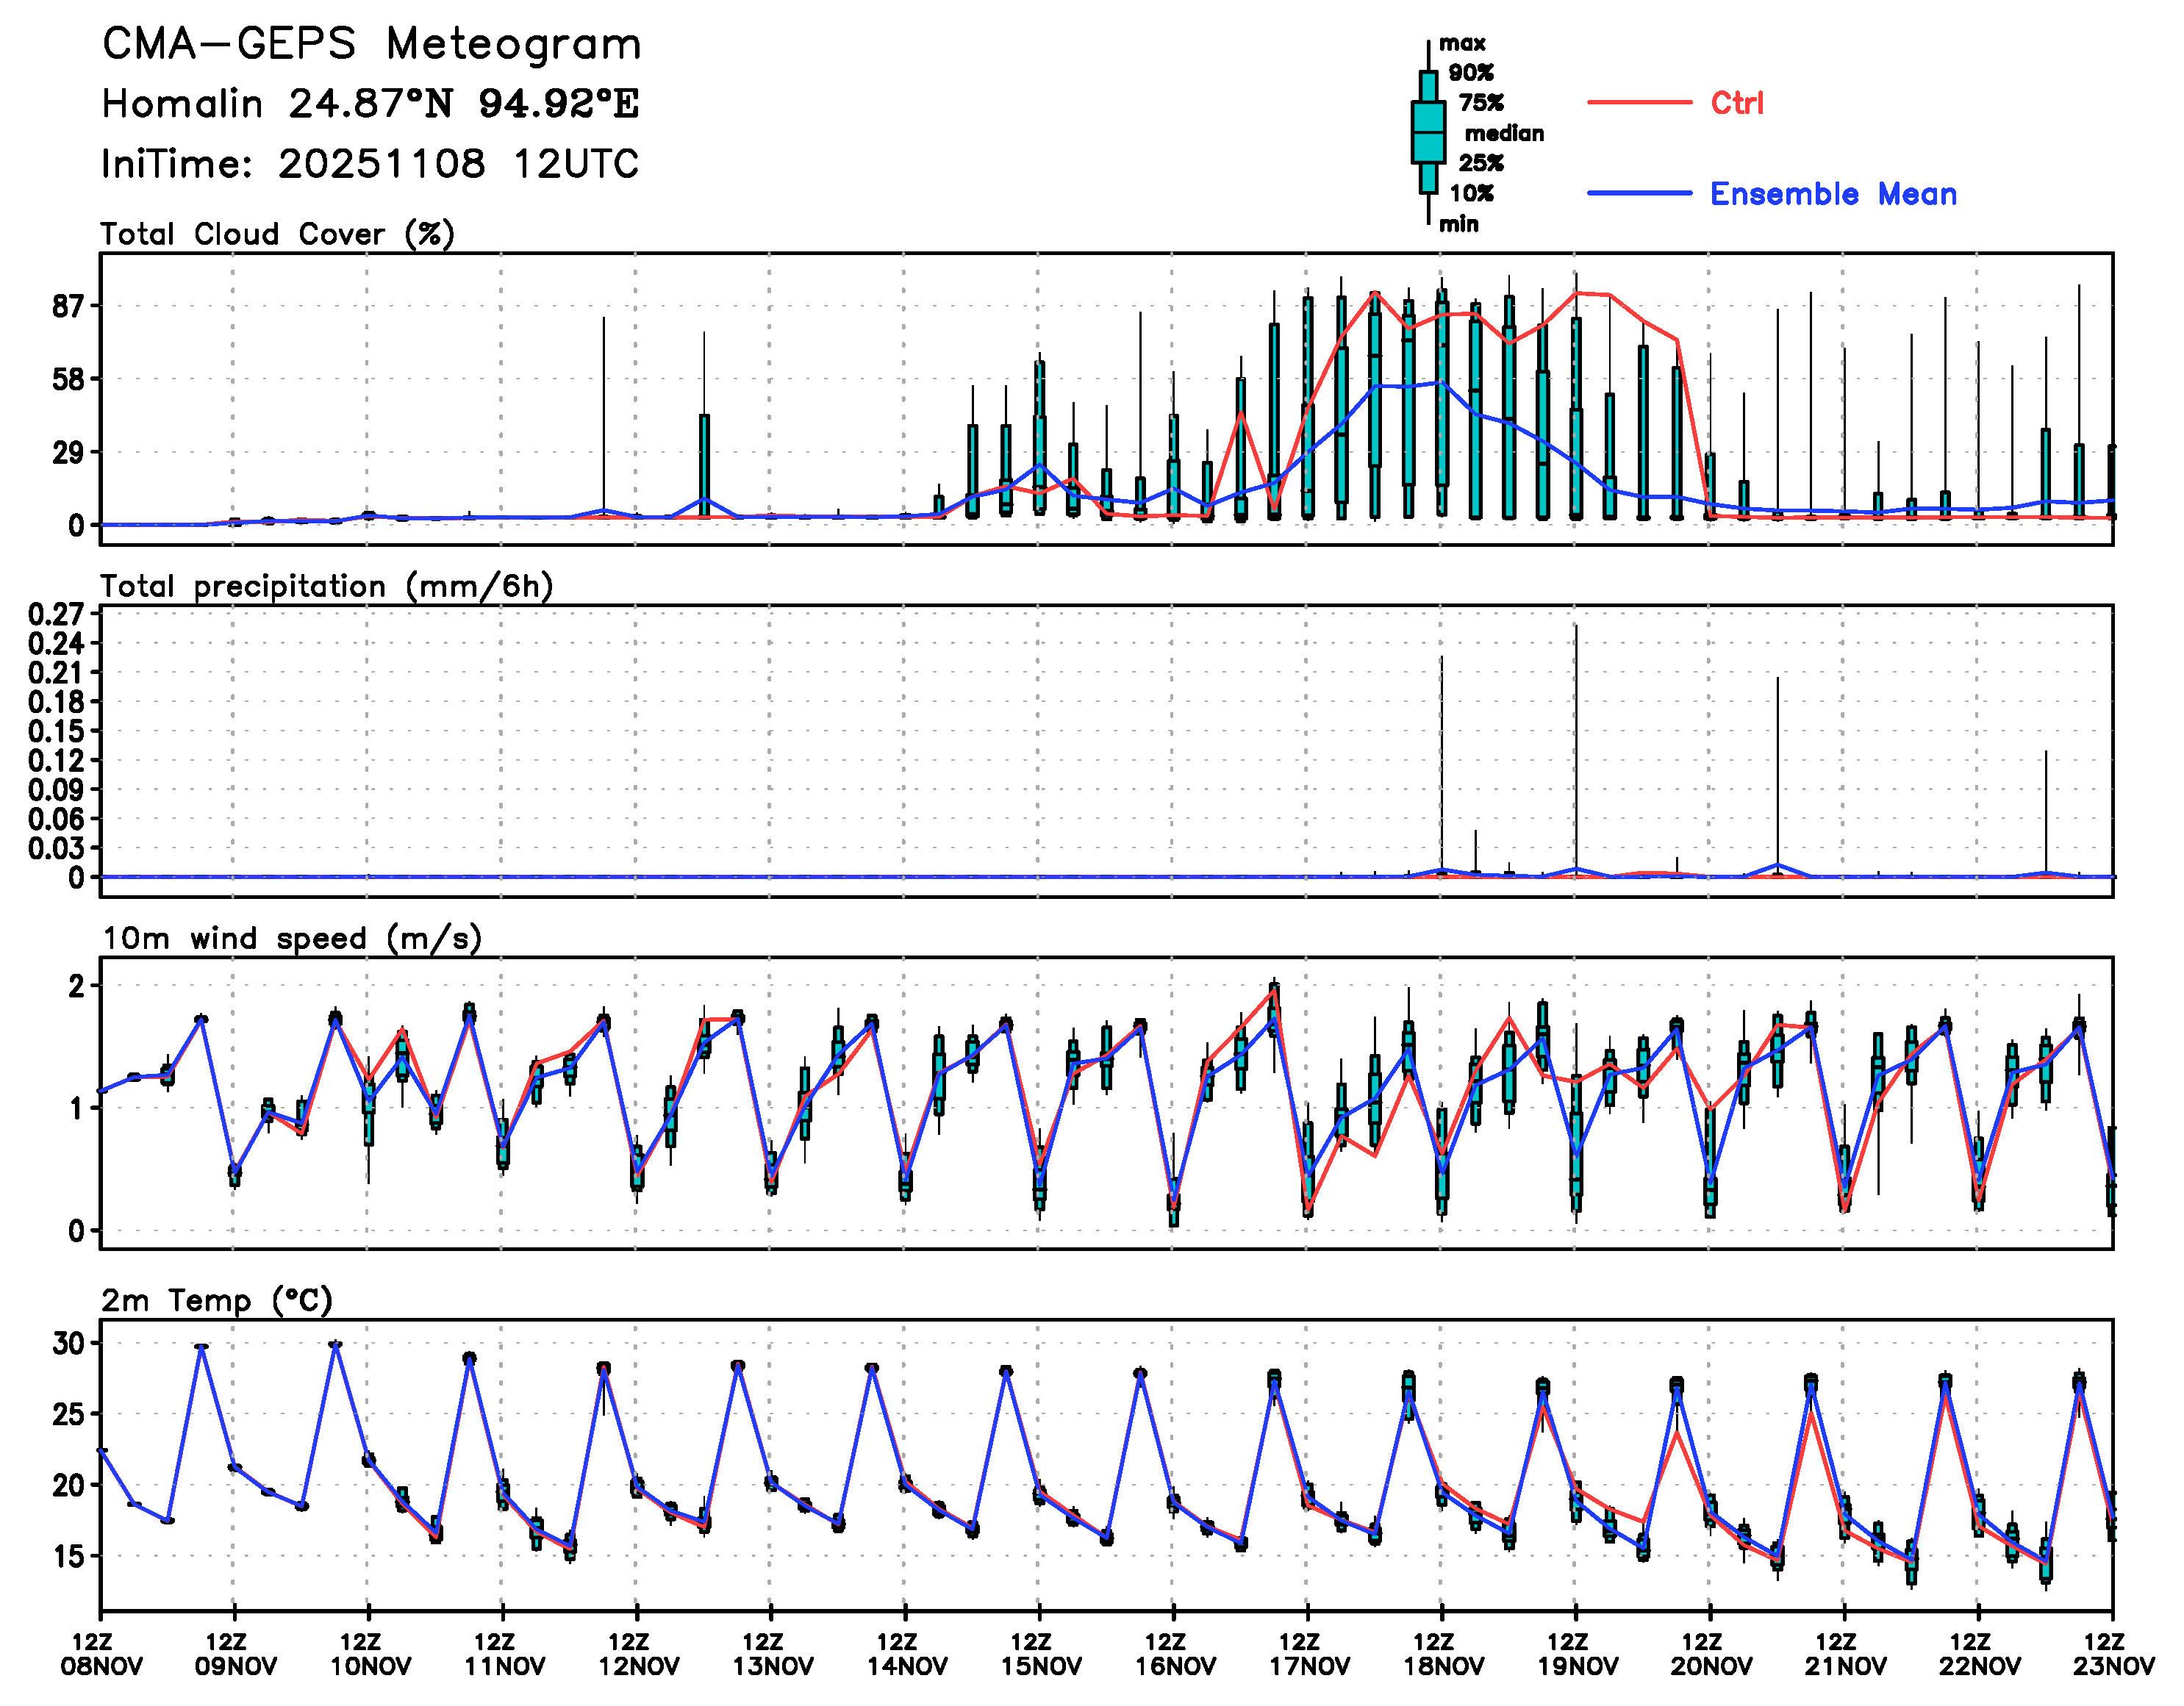Click the CMA-GEPS Meteogram title
The width and height of the screenshot is (2184, 1706).
(x=371, y=44)
